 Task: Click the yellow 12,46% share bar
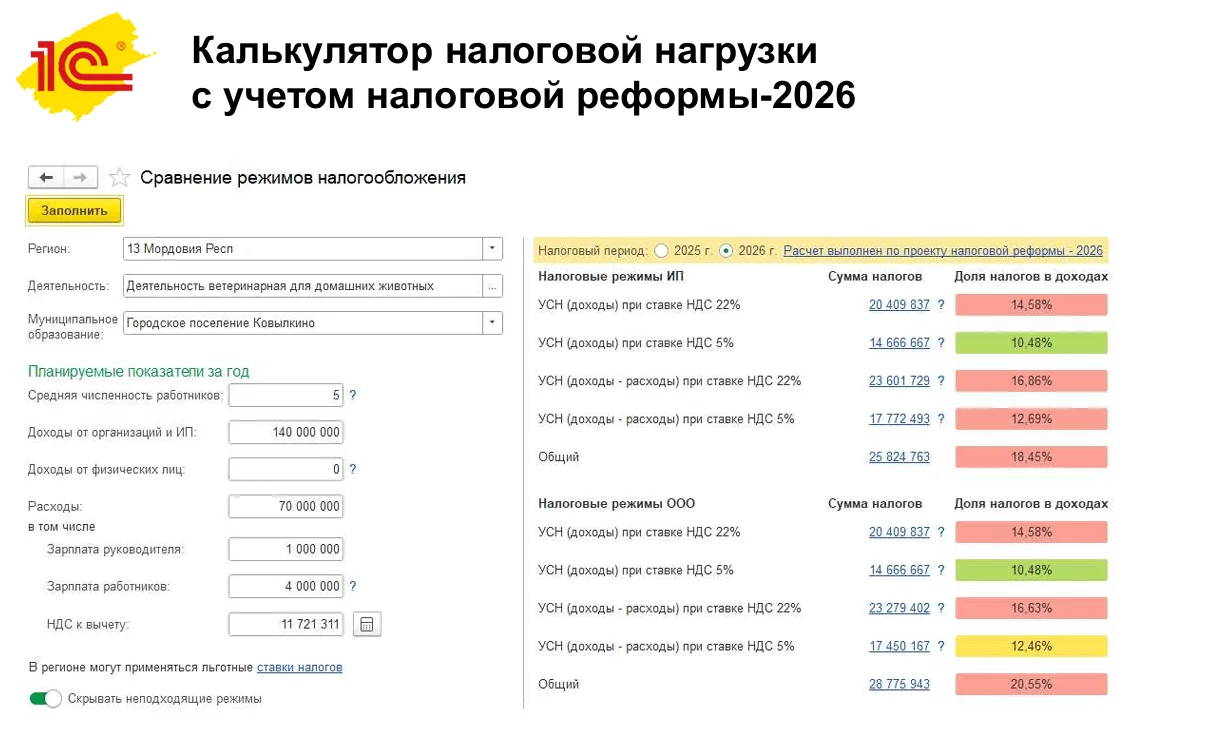click(x=1031, y=646)
